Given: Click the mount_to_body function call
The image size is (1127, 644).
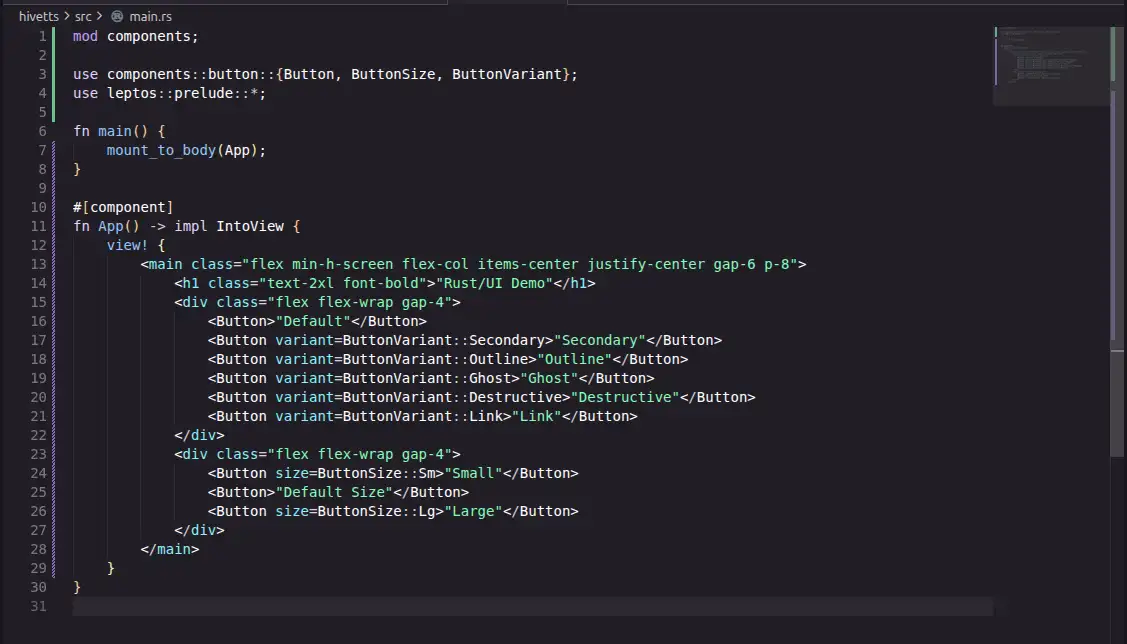Looking at the screenshot, I should pyautogui.click(x=161, y=150).
